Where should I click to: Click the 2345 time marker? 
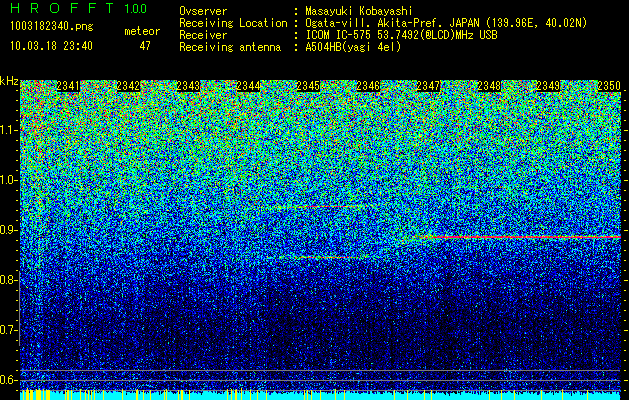pos(308,86)
